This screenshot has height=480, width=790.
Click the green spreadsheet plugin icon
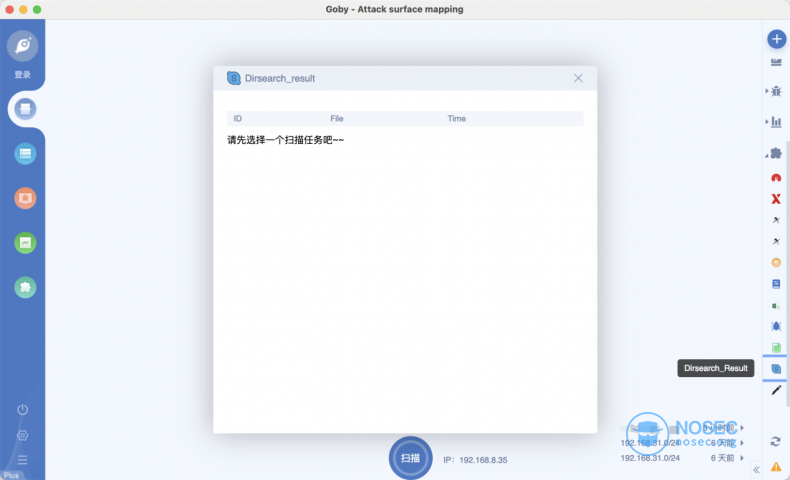(776, 347)
